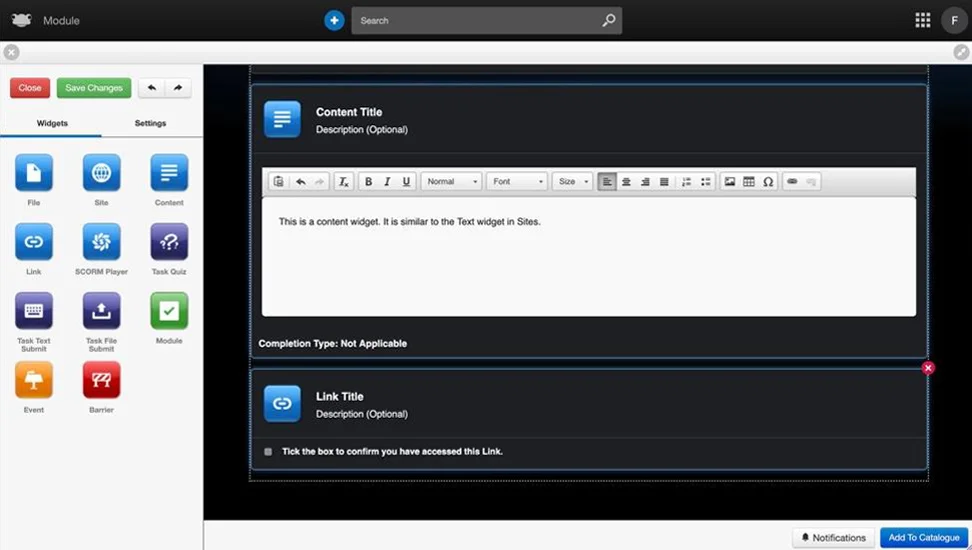Open the apps grid menu
The image size is (972, 550).
pyautogui.click(x=922, y=20)
